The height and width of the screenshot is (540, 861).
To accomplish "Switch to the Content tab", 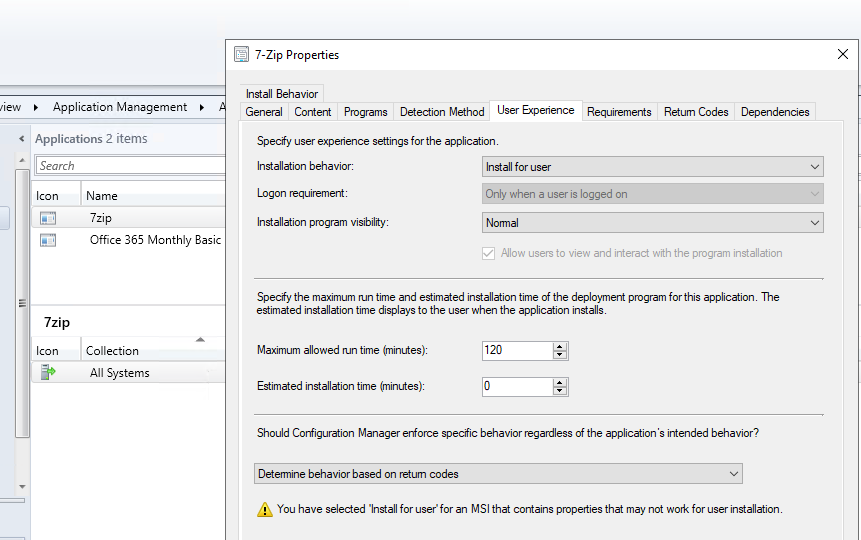I will click(x=313, y=112).
